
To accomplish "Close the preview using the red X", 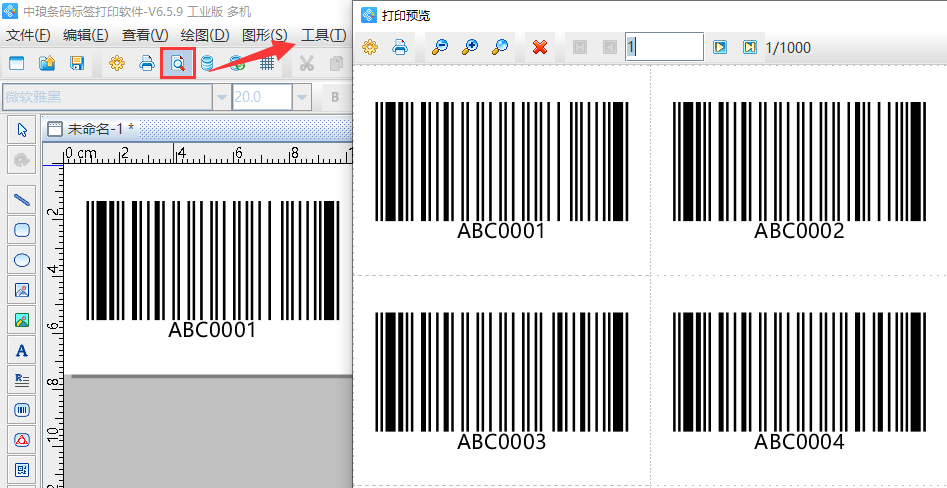I will coord(540,47).
